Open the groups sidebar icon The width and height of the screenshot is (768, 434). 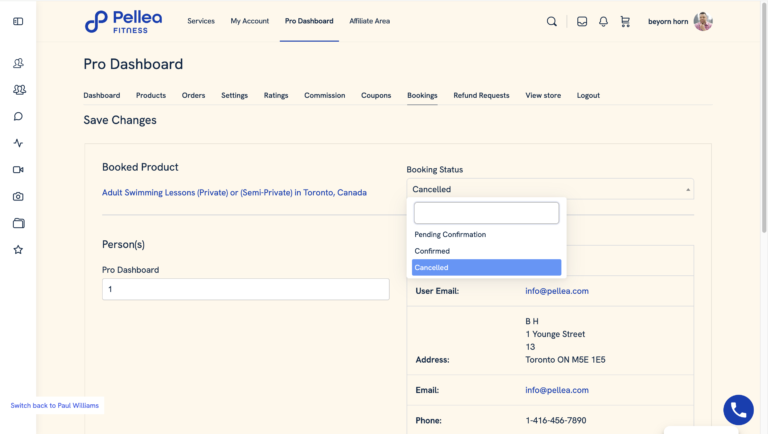[x=19, y=90]
